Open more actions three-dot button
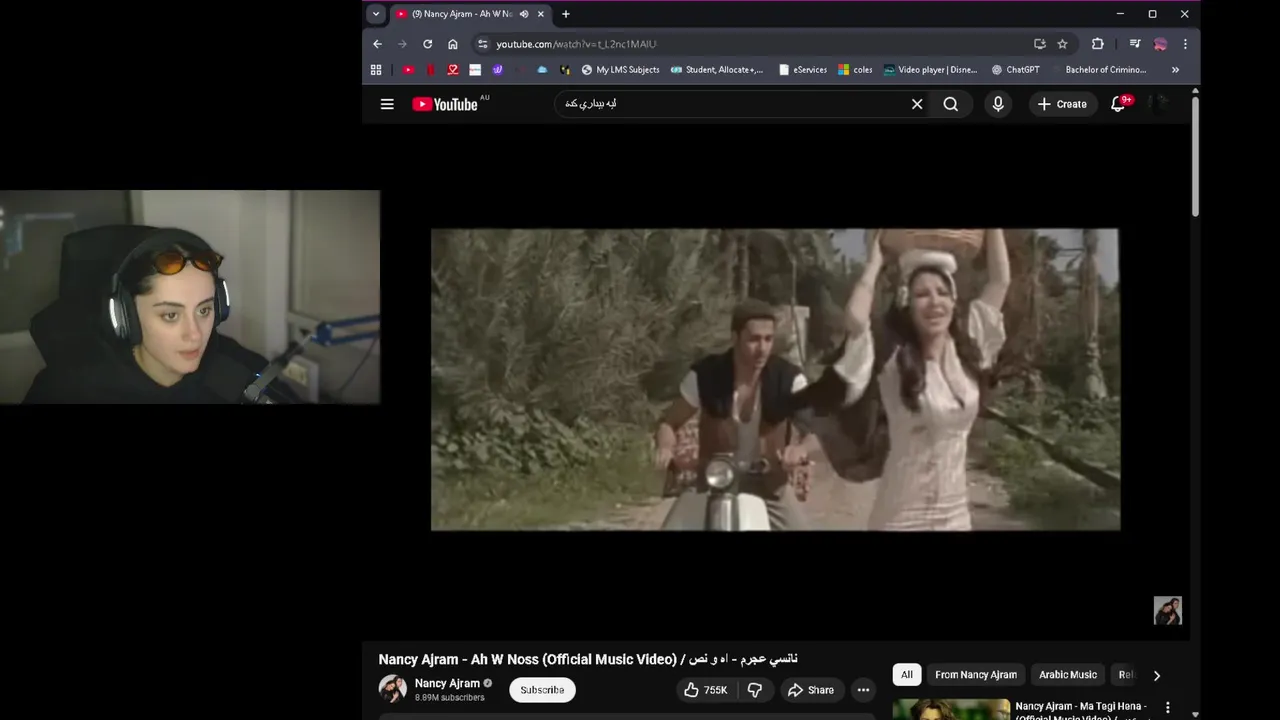This screenshot has width=1280, height=720. [x=863, y=690]
